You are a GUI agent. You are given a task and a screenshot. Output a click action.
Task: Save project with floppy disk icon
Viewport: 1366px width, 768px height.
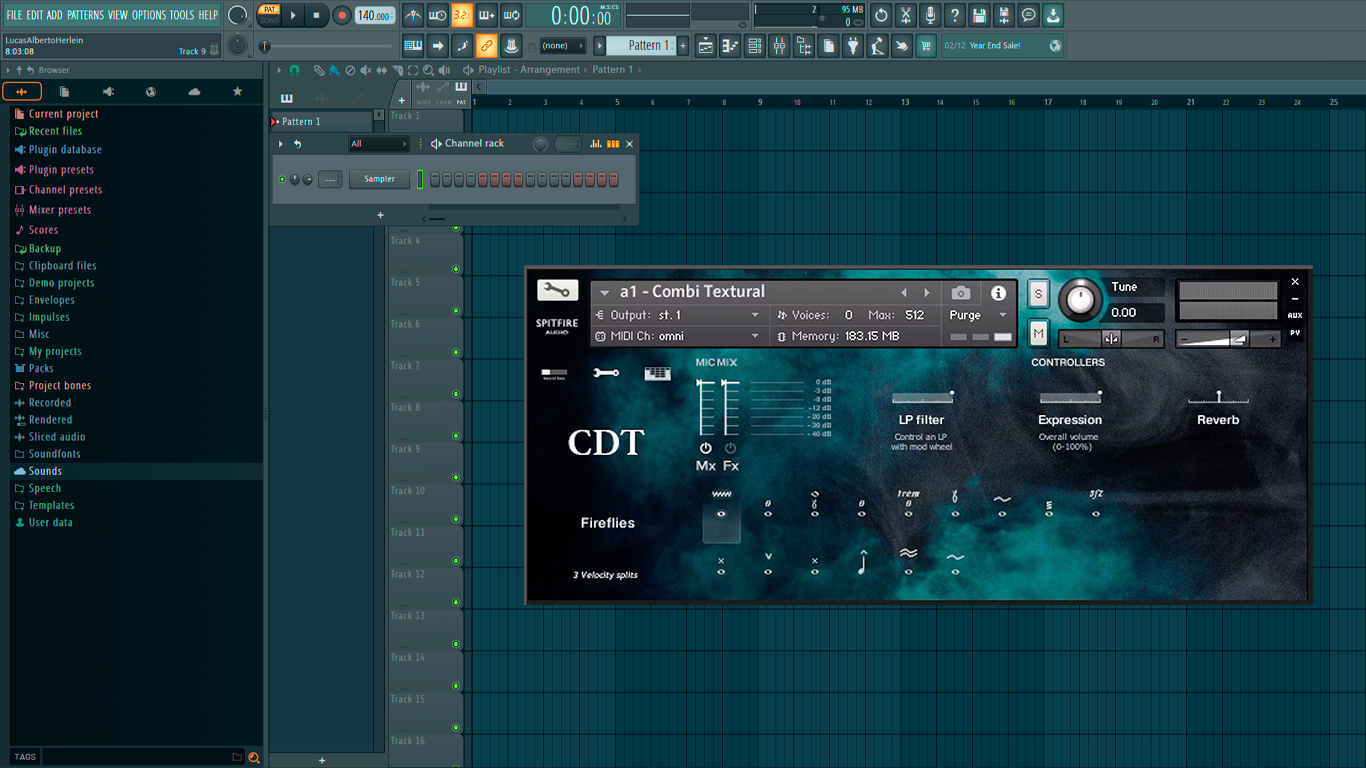click(x=980, y=15)
